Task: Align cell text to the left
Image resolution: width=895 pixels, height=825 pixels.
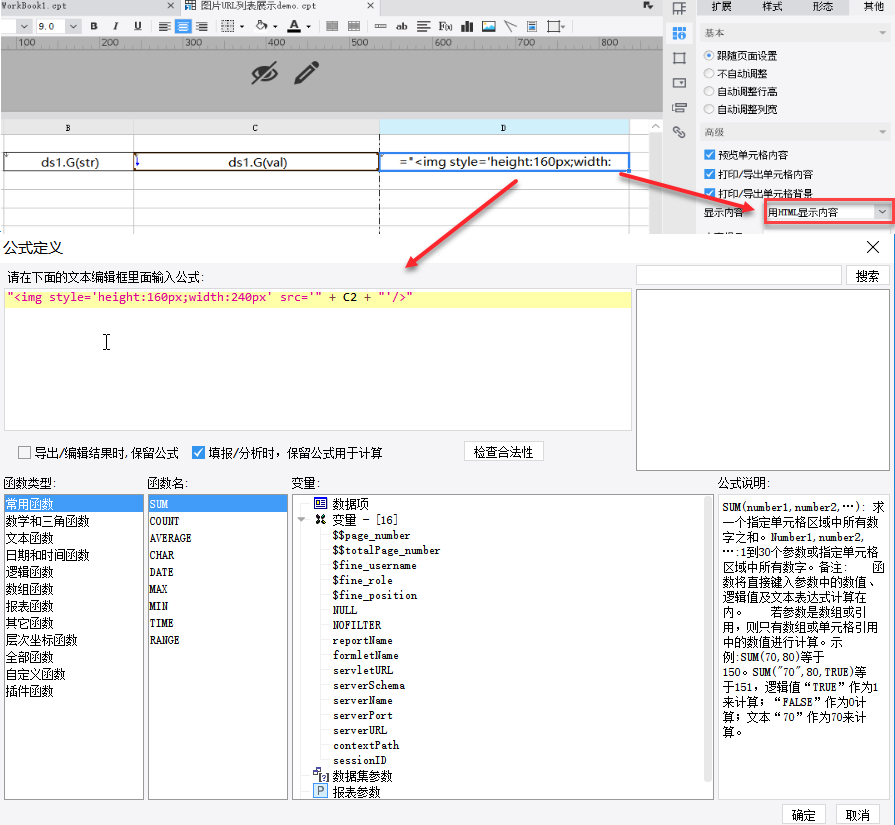Action: (x=164, y=26)
